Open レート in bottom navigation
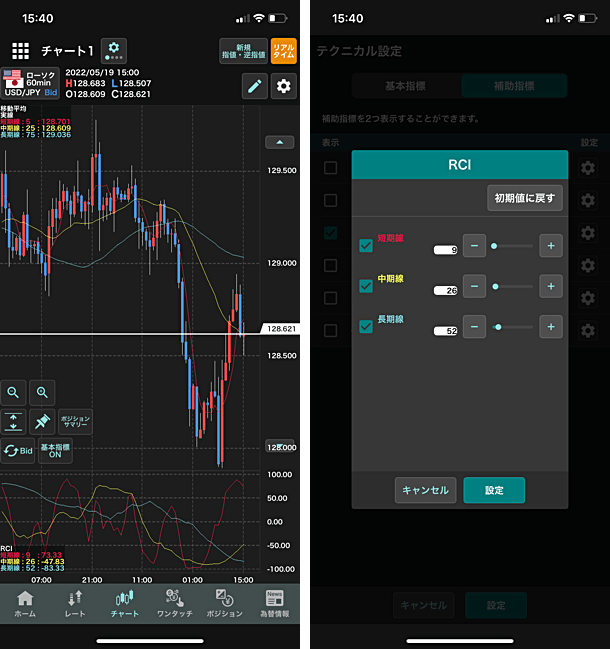 coord(75,604)
